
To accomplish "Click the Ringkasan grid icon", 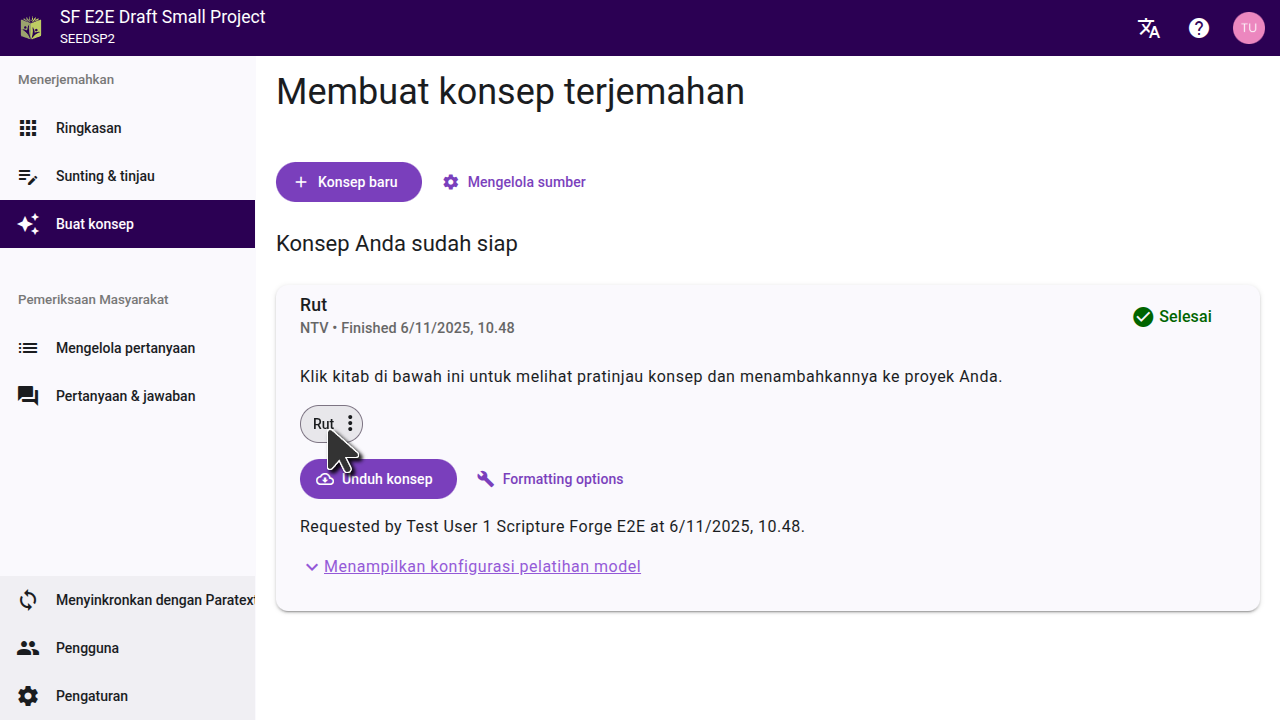I will tap(28, 128).
